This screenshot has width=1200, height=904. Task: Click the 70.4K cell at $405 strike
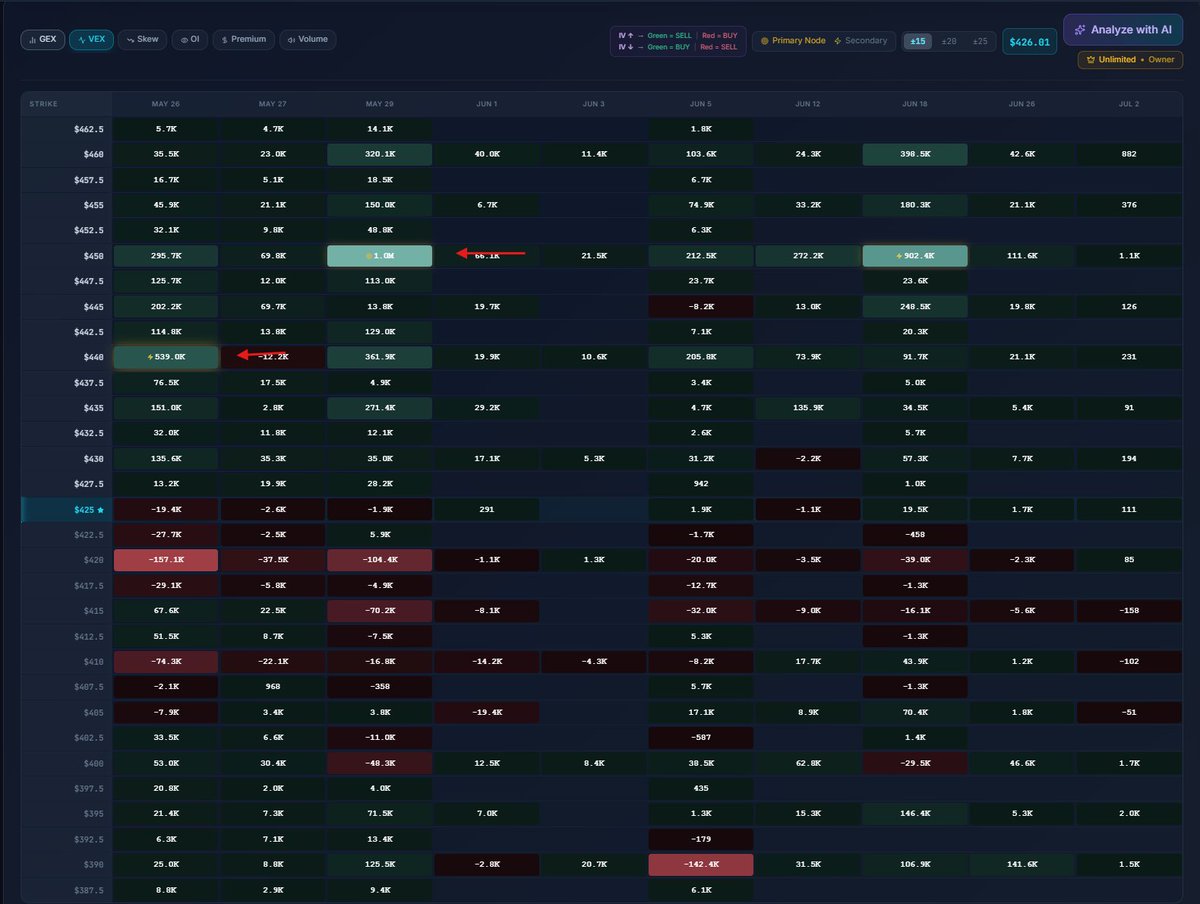(x=914, y=712)
